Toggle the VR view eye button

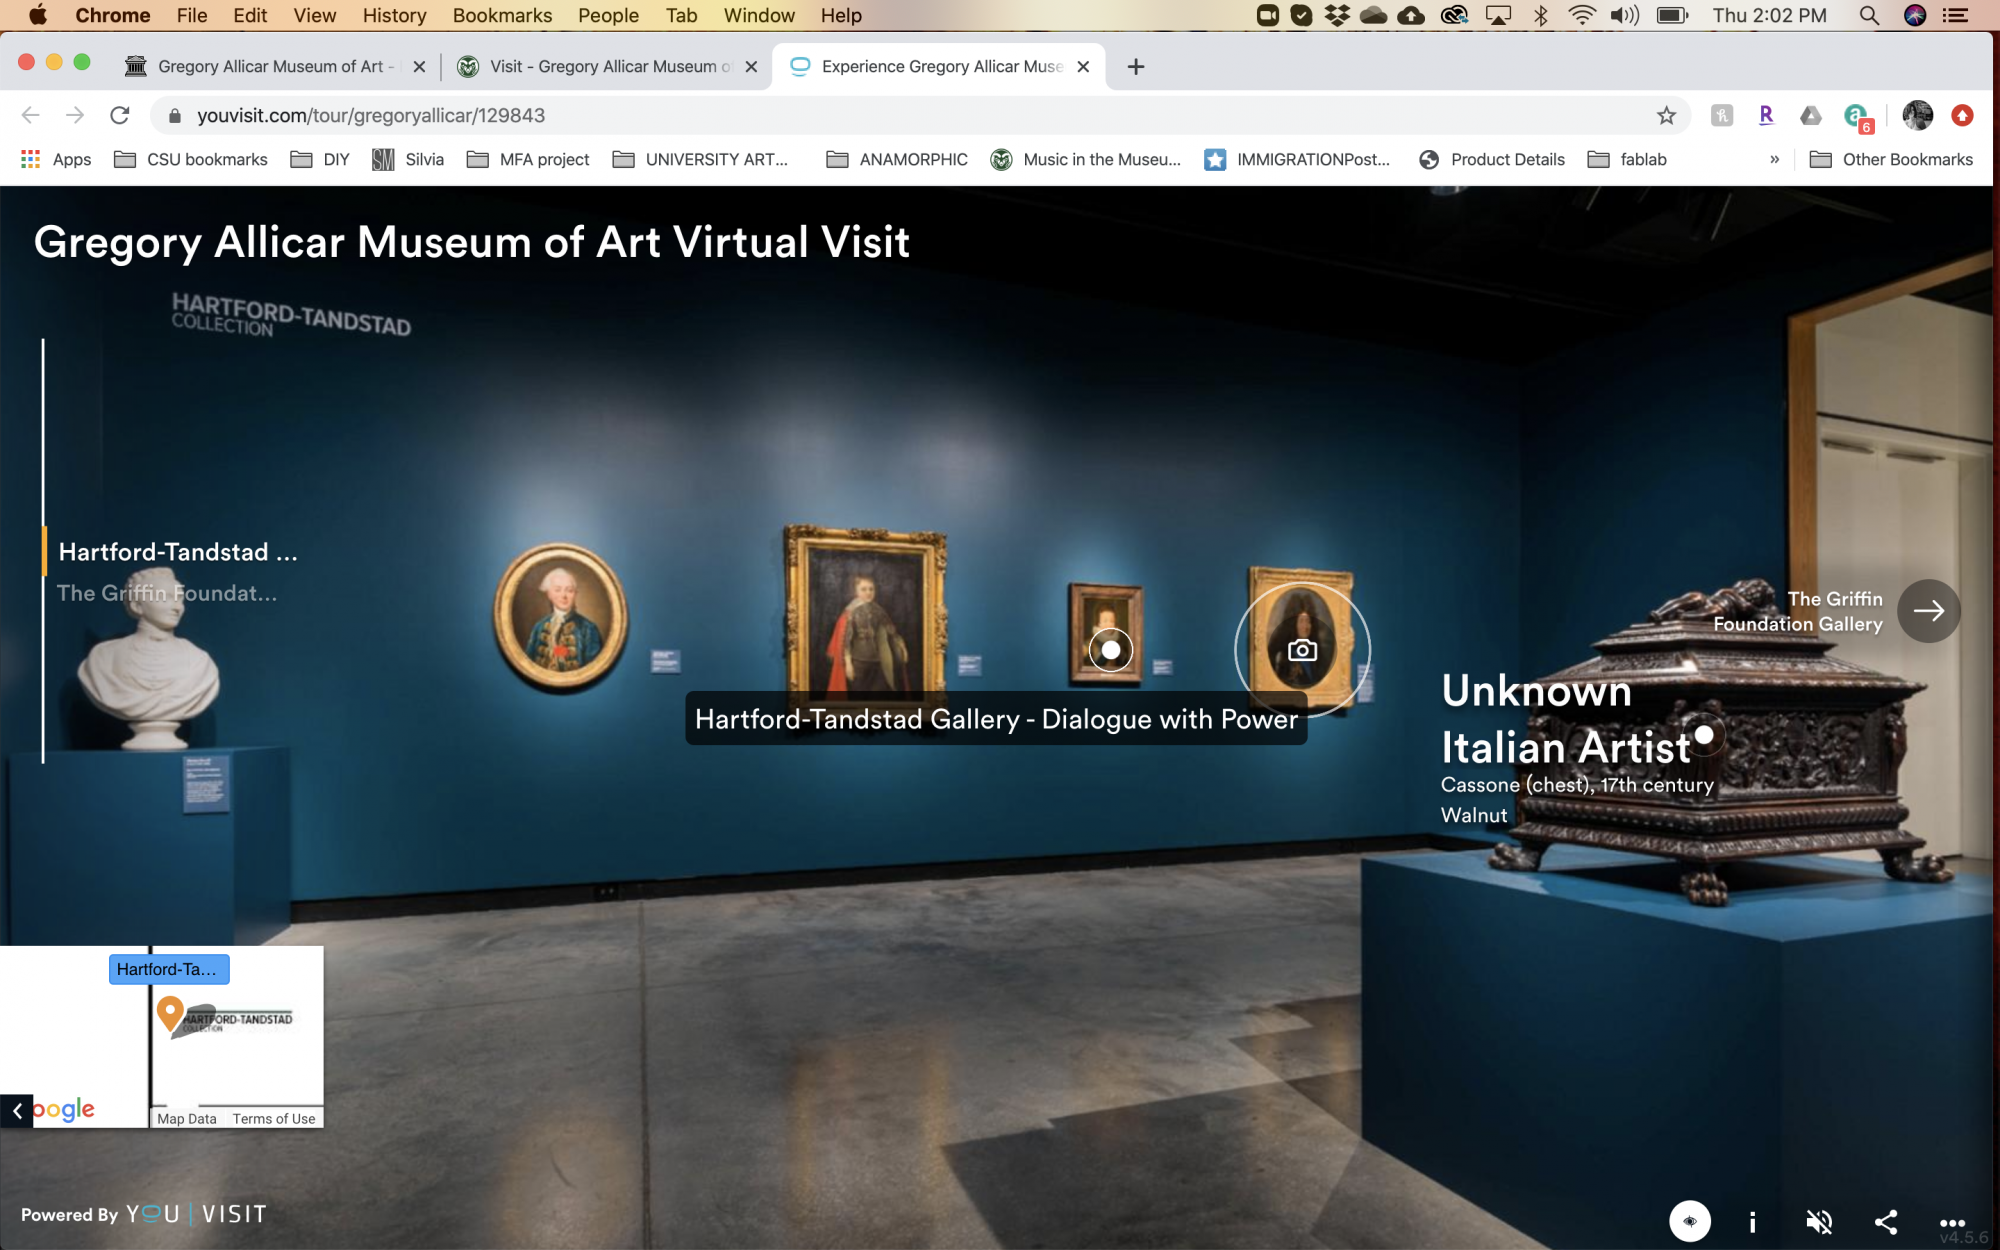point(1690,1221)
